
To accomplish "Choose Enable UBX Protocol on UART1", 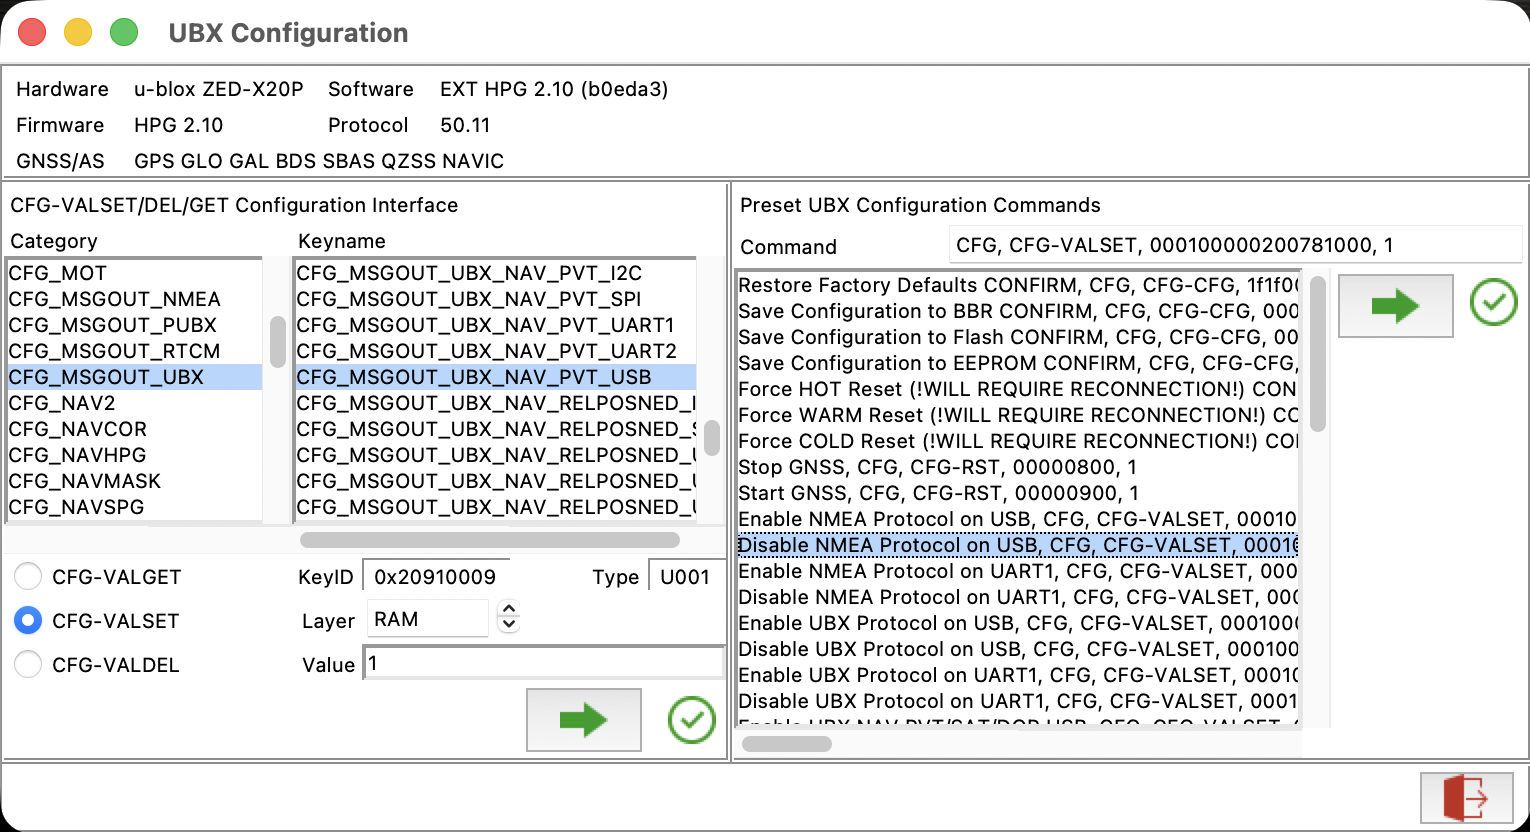I will [x=1018, y=675].
